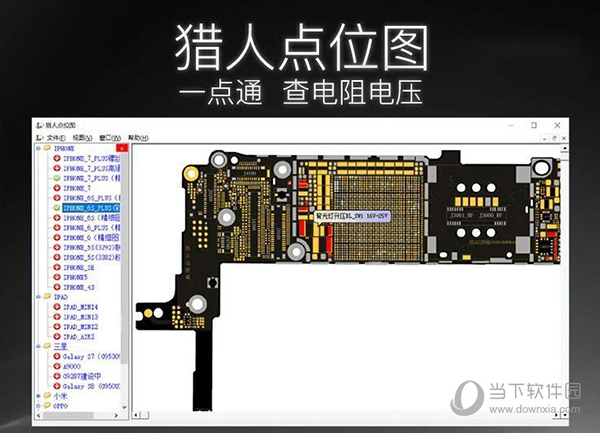Click the 小米 folder icon

pyautogui.click(x=47, y=396)
